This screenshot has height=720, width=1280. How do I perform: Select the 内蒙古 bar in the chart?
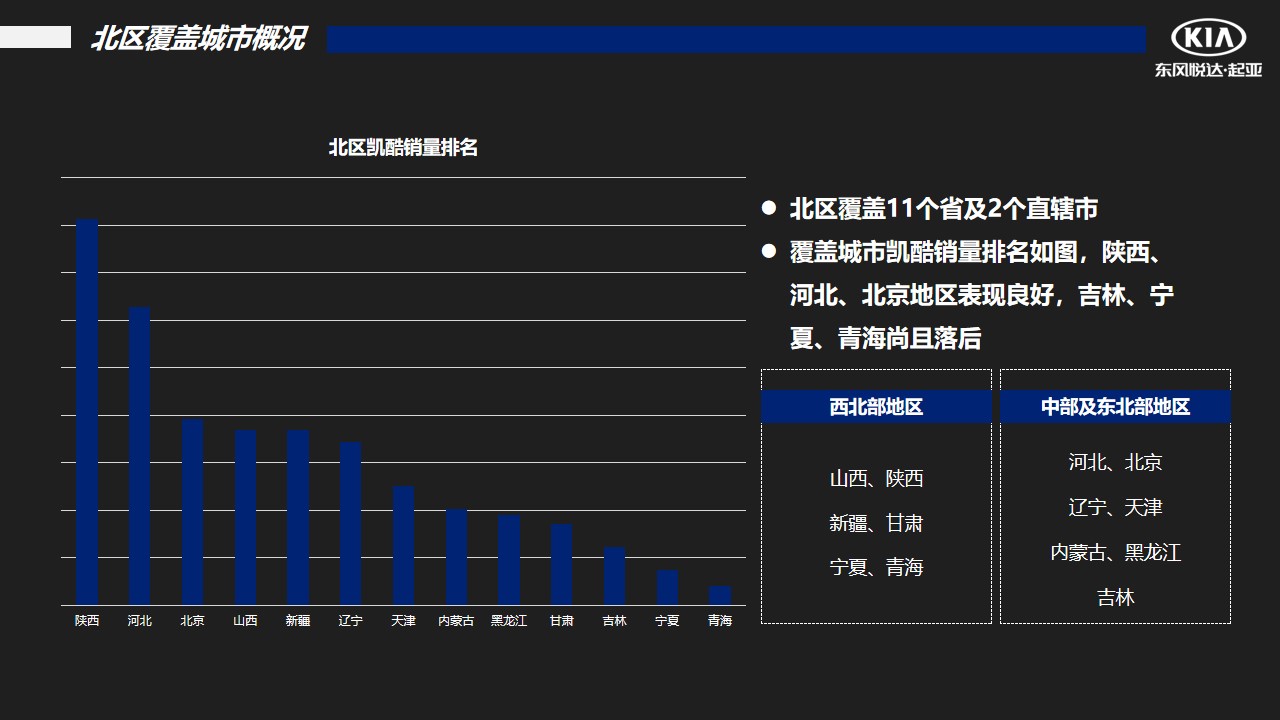pos(456,557)
